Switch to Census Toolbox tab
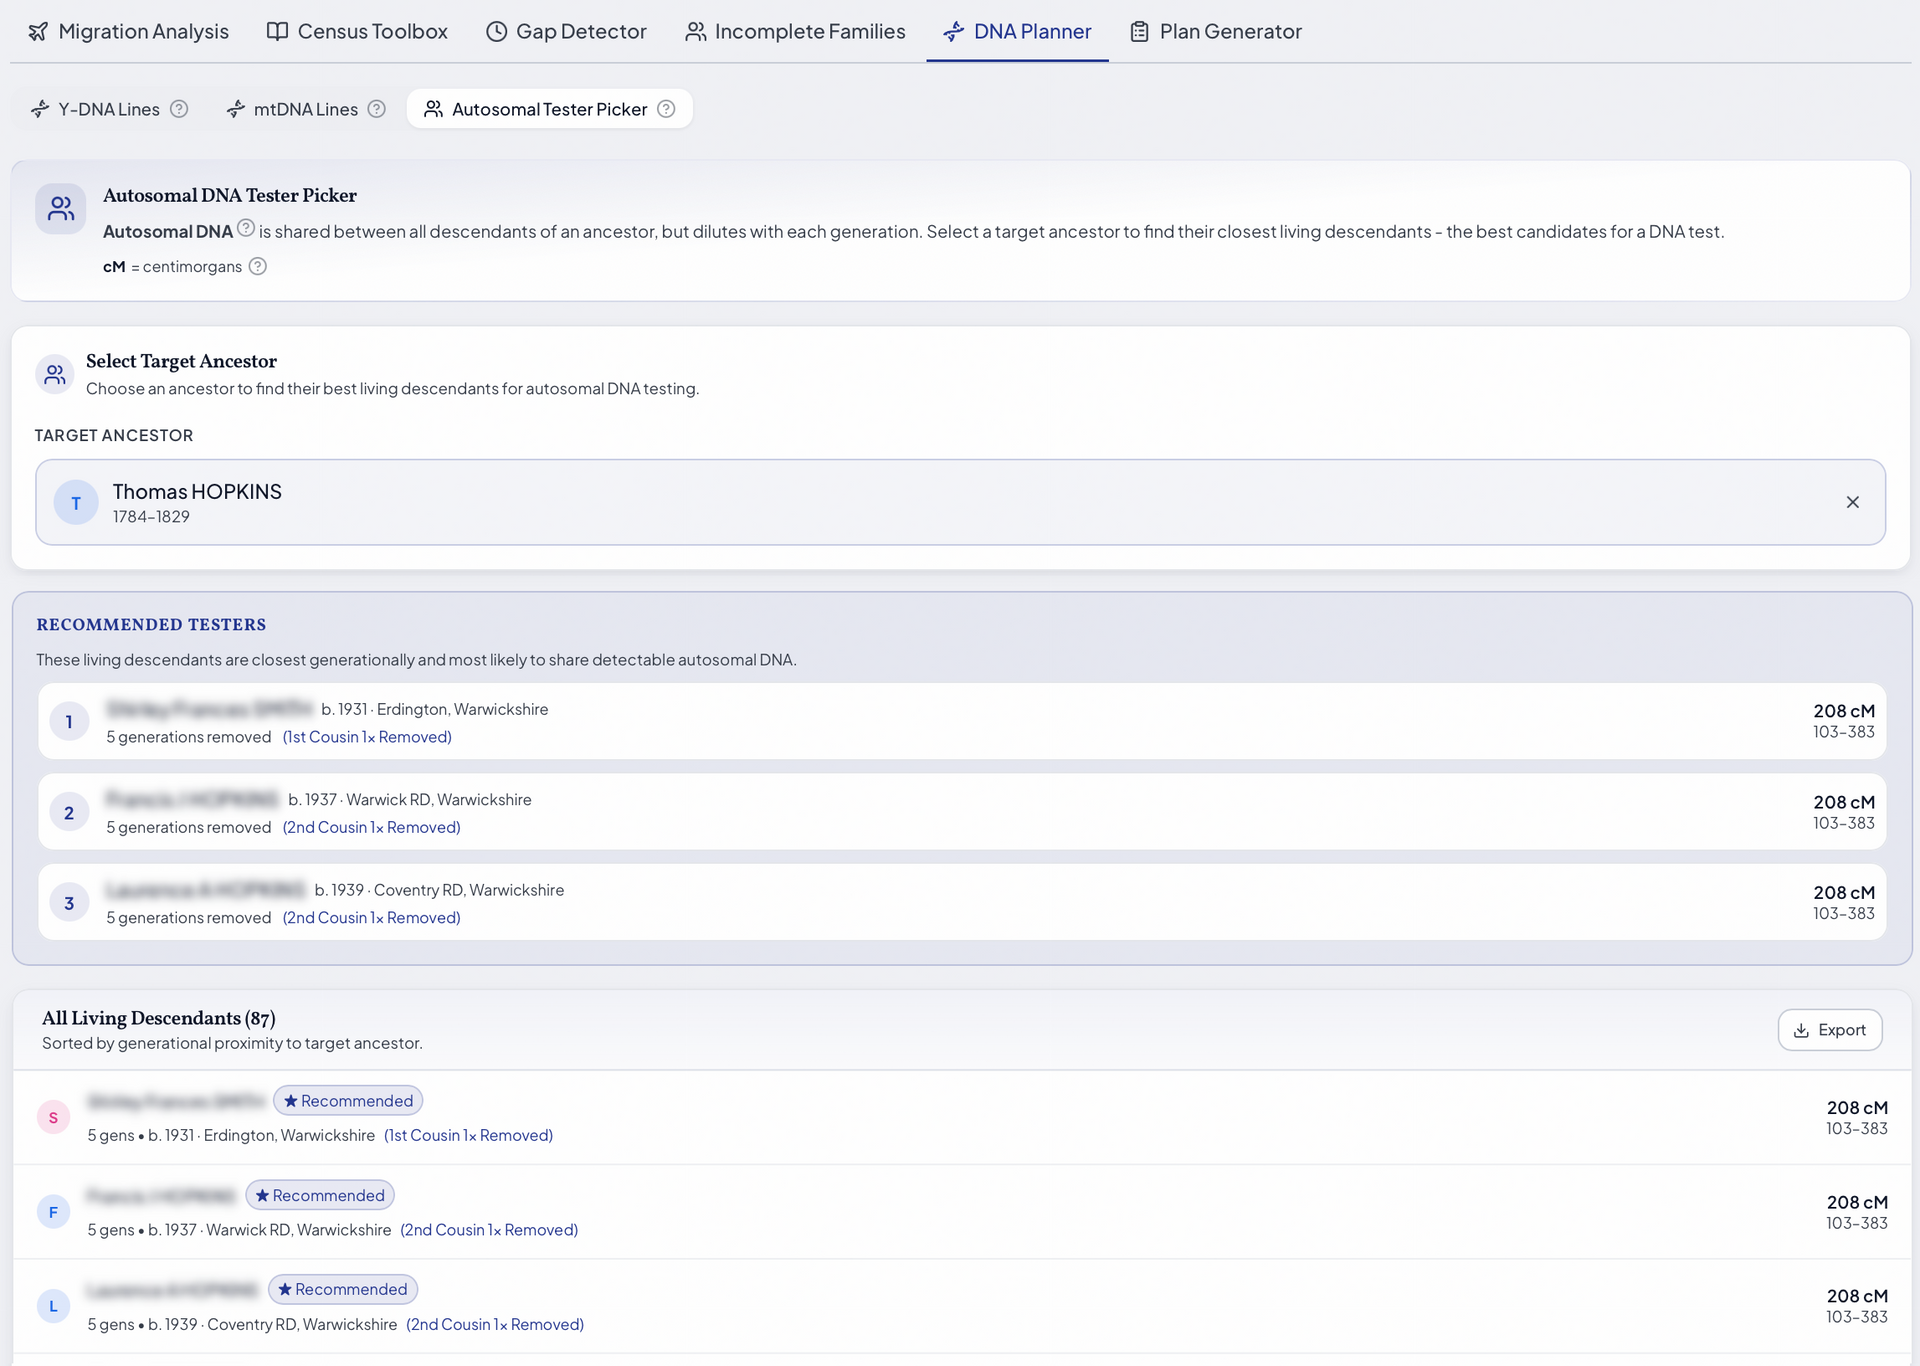Viewport: 1920px width, 1366px height. coord(357,31)
